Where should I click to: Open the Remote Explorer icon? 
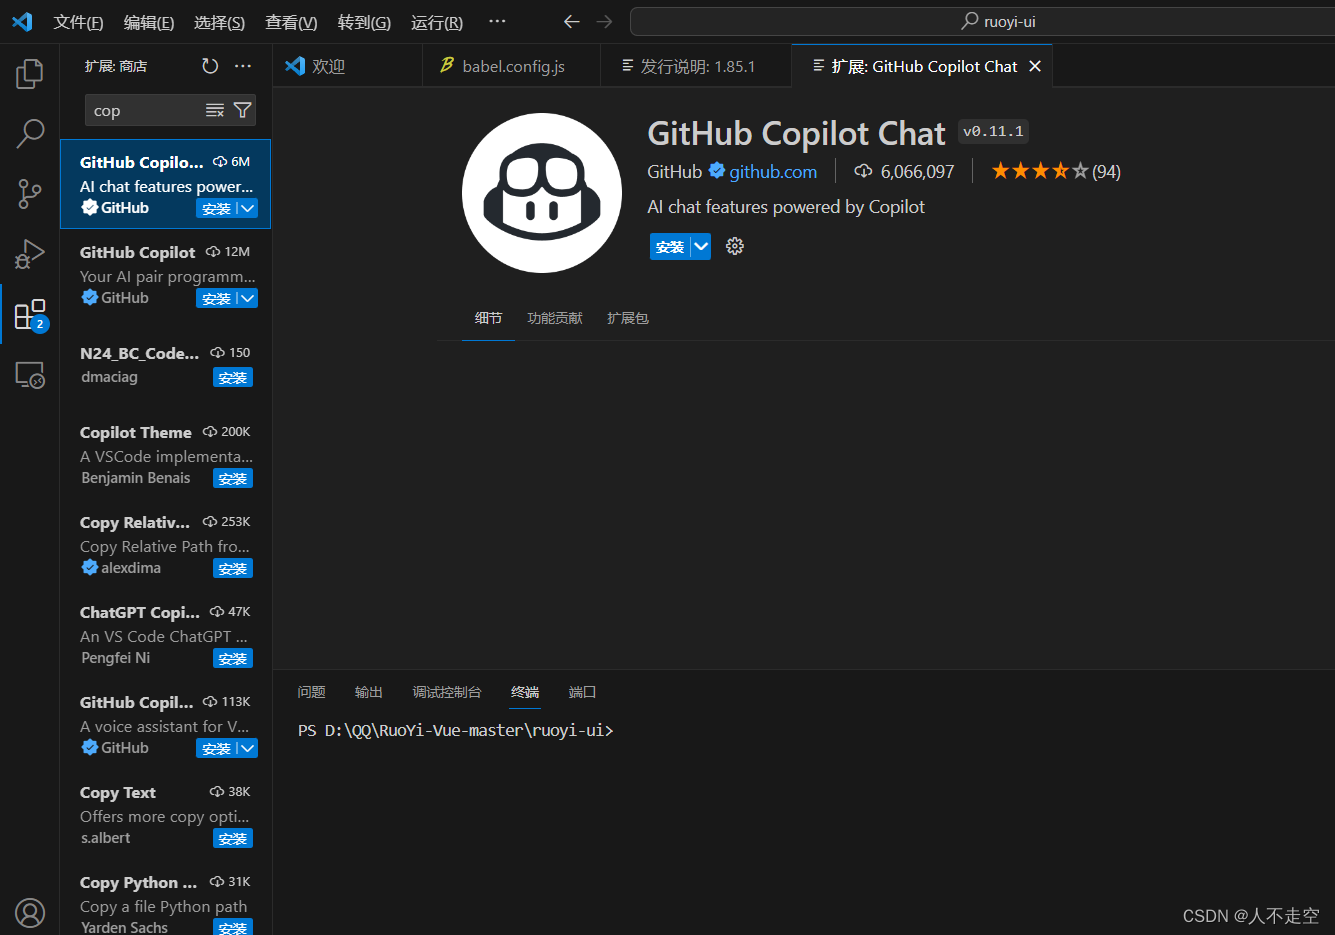click(29, 374)
